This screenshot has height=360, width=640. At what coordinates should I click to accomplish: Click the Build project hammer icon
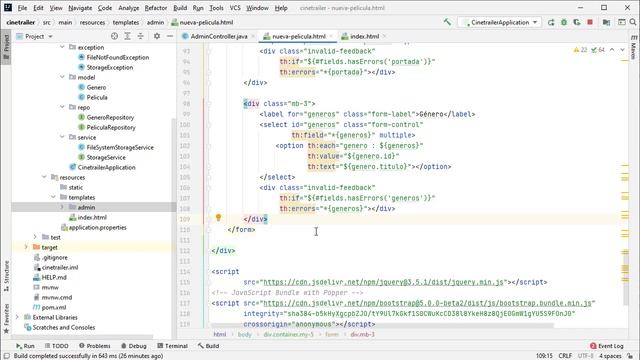click(447, 22)
